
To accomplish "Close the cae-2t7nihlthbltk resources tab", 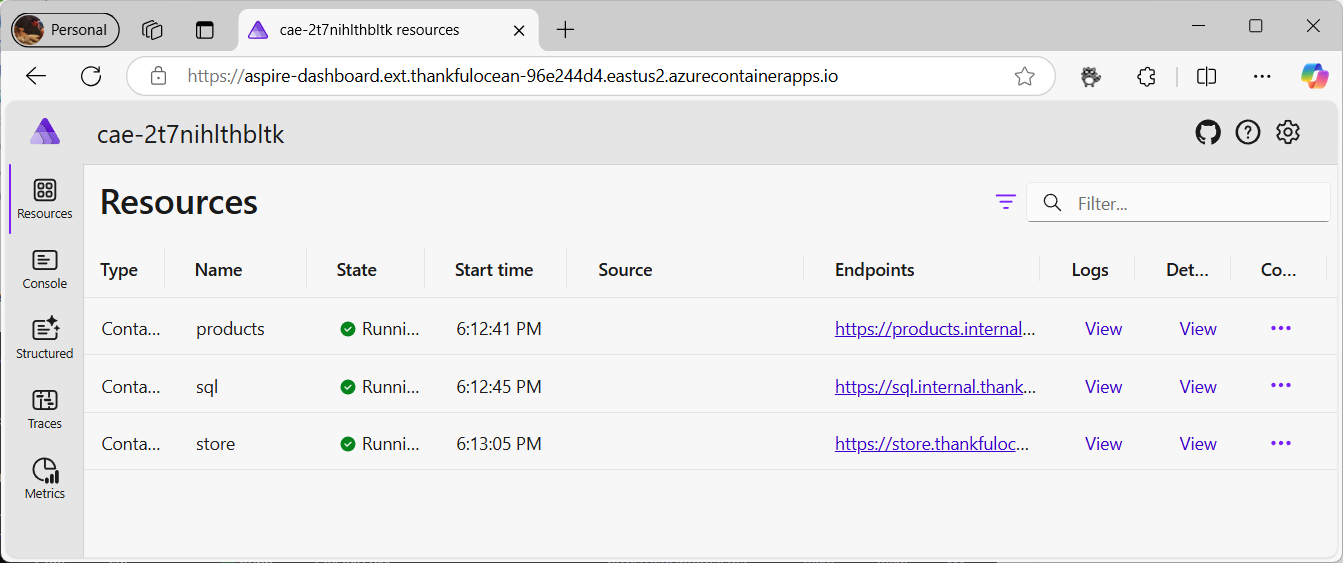I will click(x=519, y=30).
